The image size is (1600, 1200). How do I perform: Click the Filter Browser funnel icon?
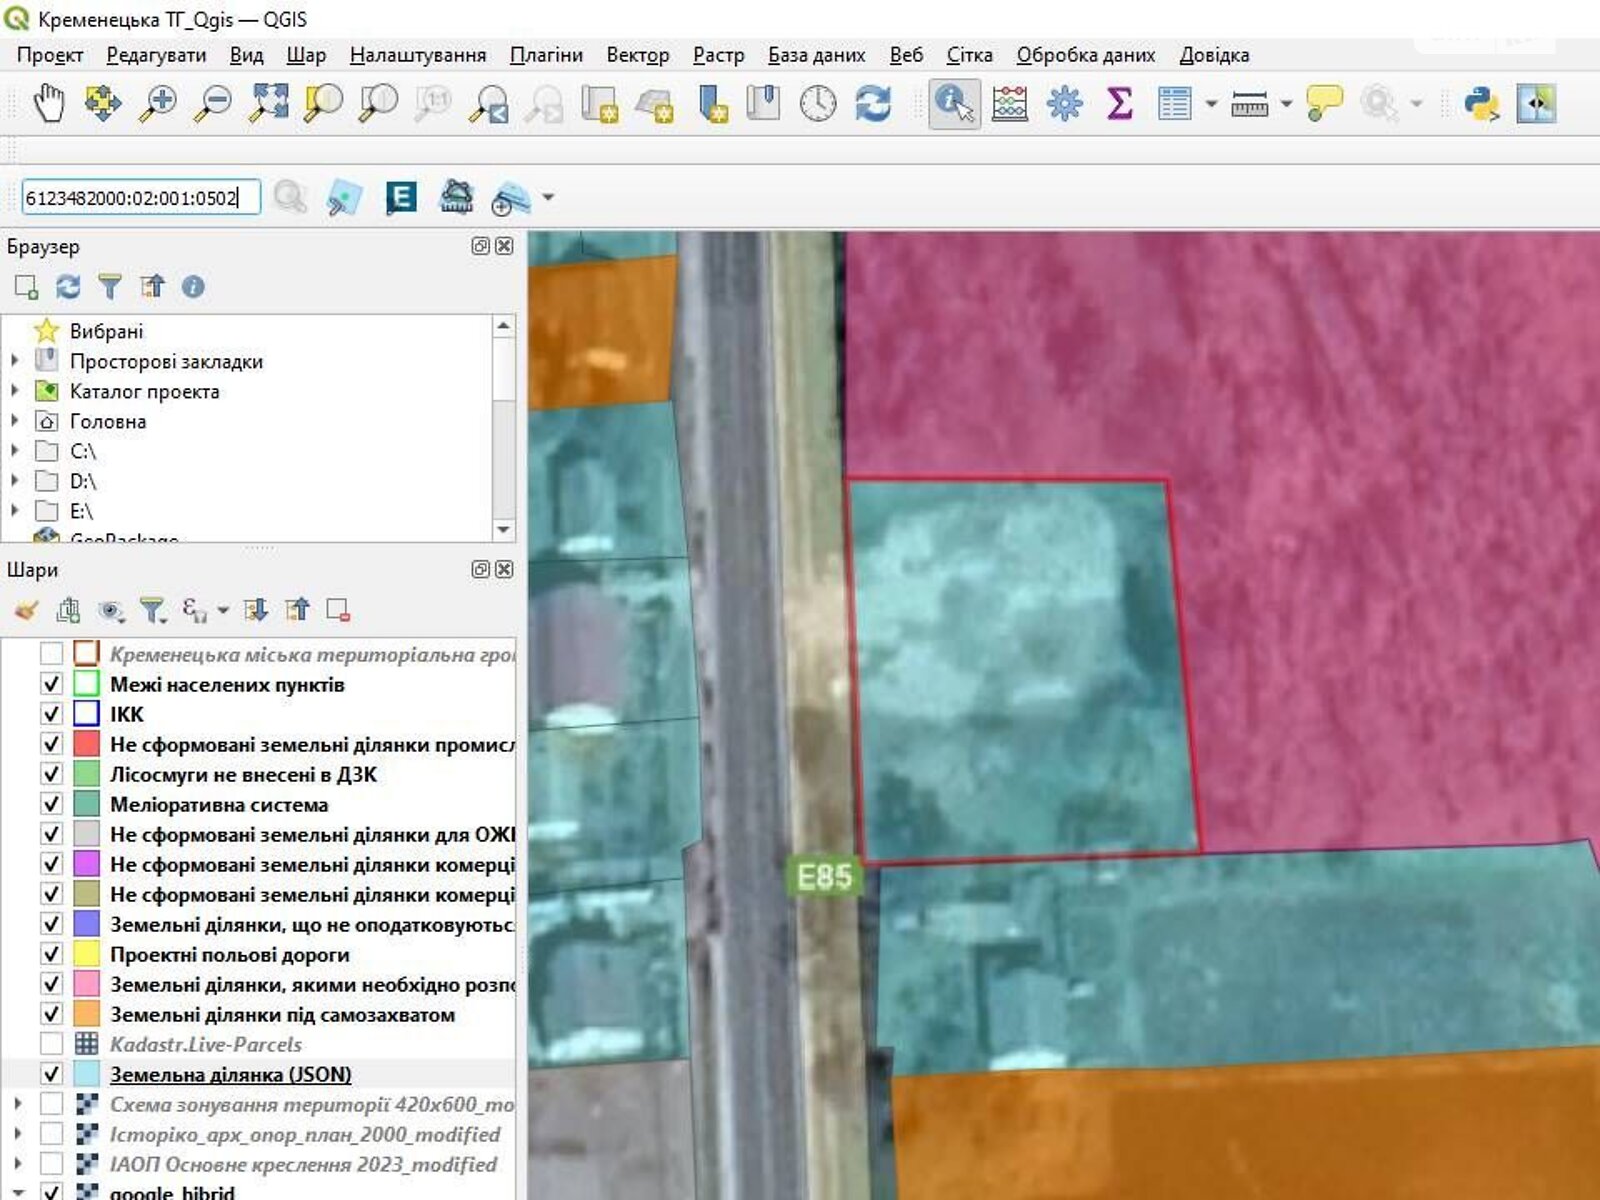109,287
